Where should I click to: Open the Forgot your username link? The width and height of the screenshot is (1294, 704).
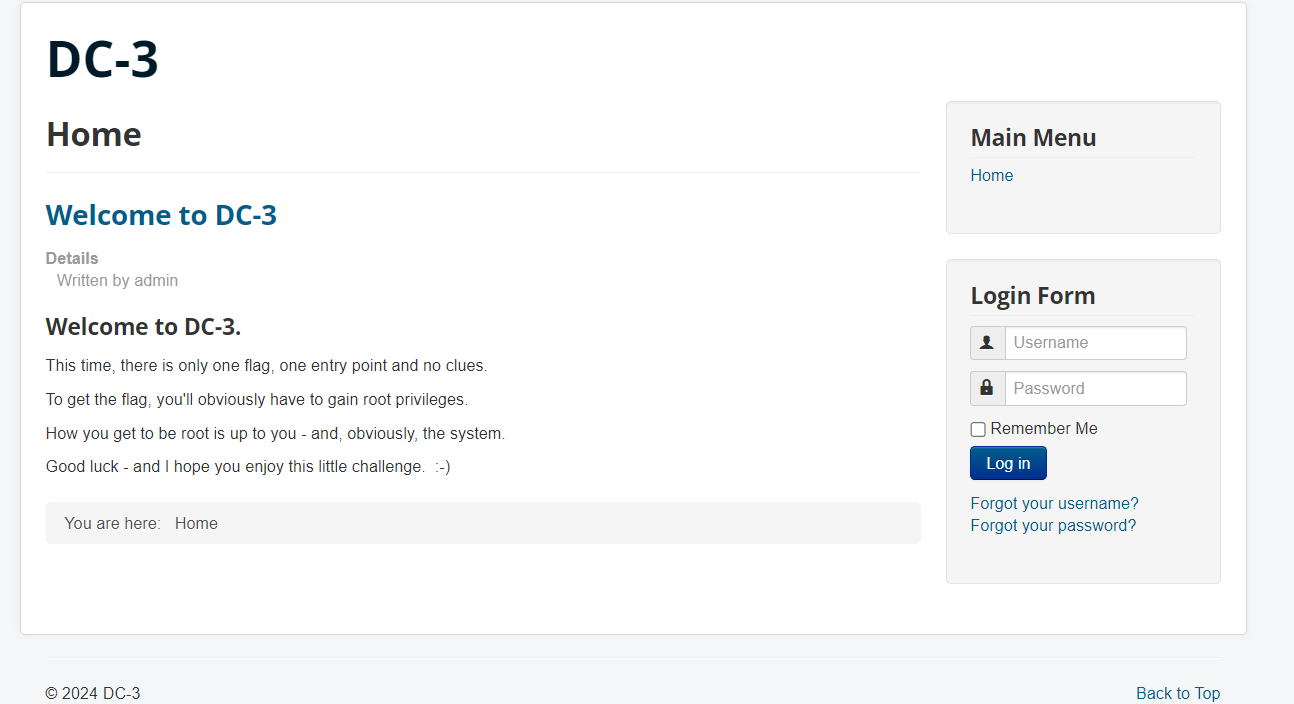tap(1054, 503)
